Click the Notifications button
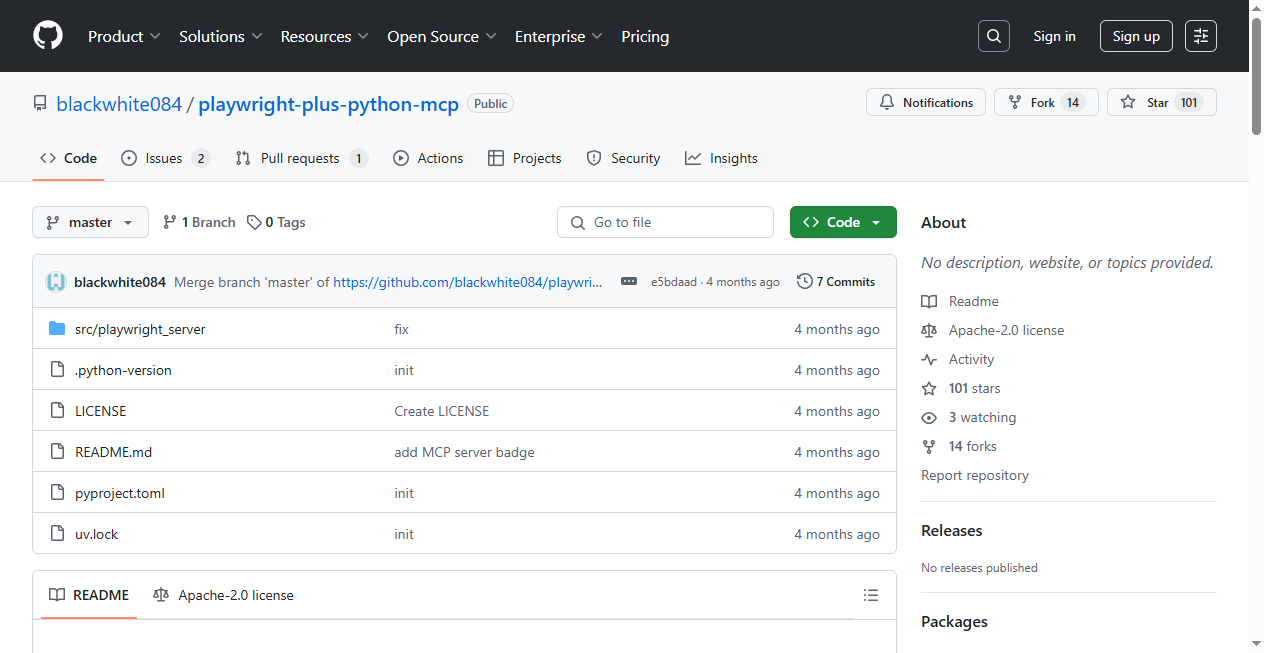Image resolution: width=1264 pixels, height=653 pixels. (926, 102)
